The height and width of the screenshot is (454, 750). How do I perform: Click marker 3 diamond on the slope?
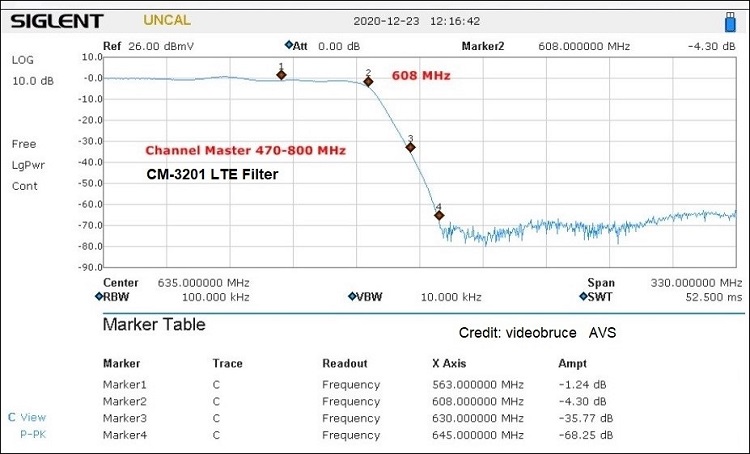click(410, 147)
